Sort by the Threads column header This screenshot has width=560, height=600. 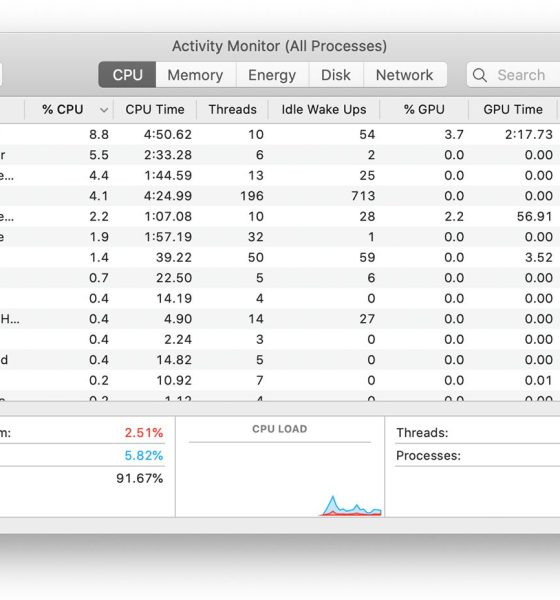(x=233, y=110)
